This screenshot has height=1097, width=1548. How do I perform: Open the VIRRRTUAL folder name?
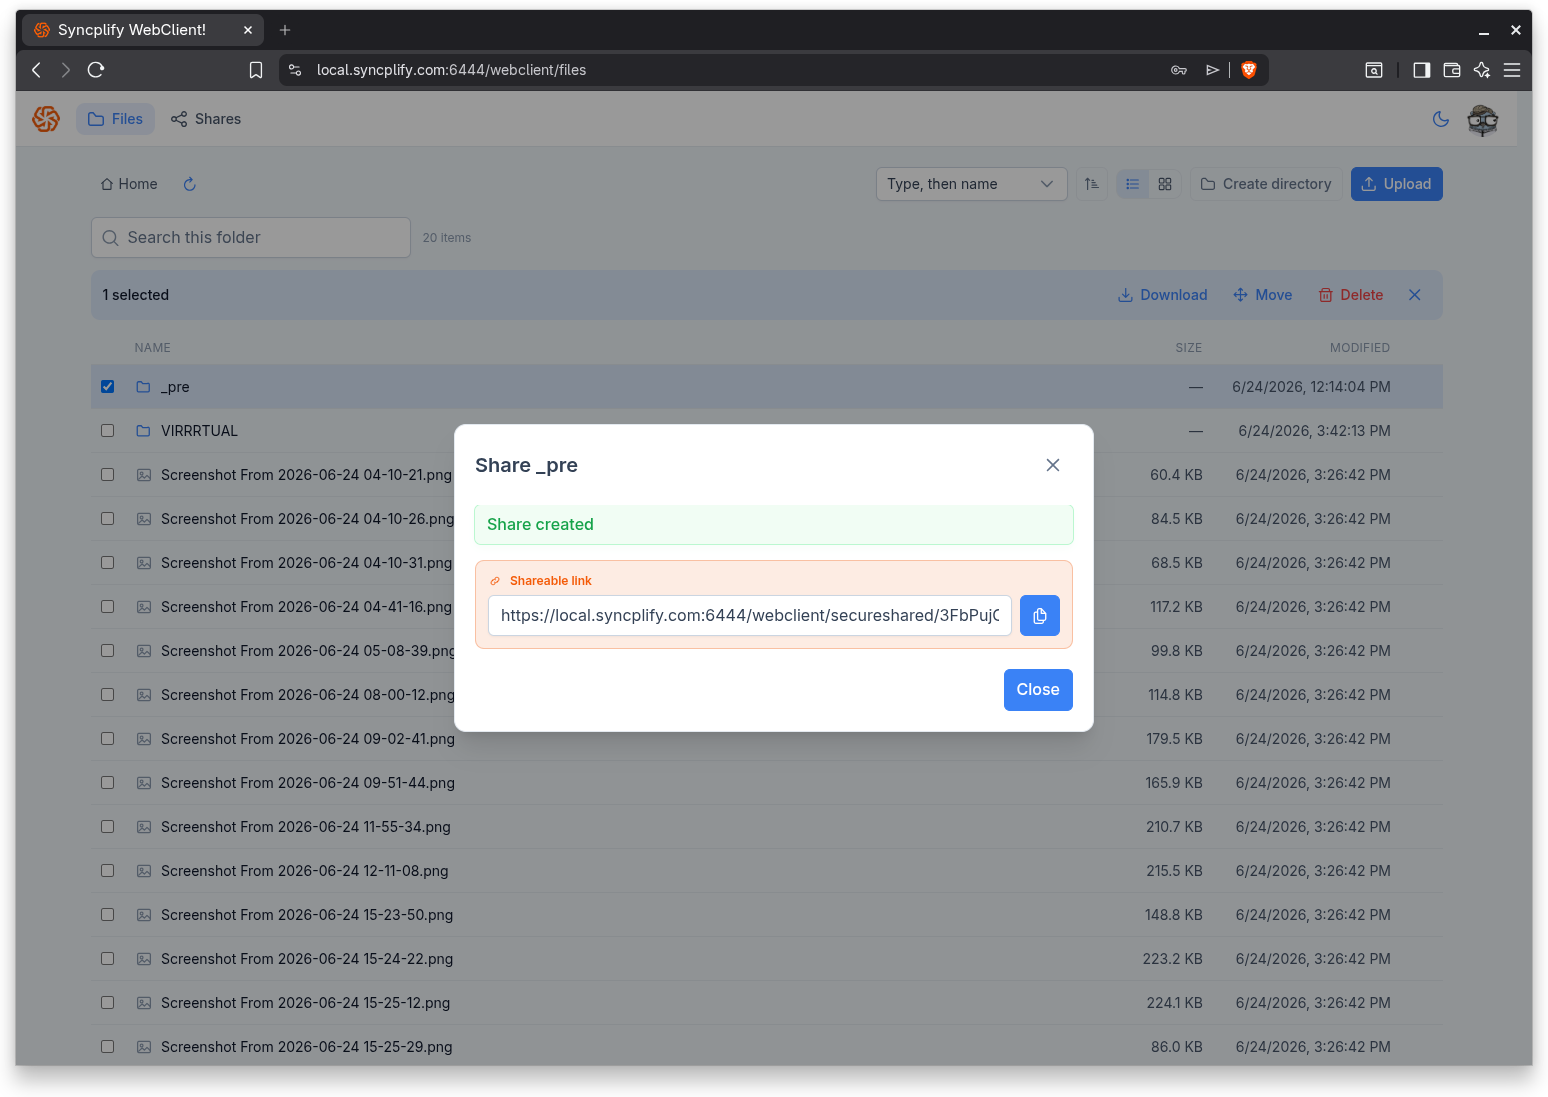(199, 431)
